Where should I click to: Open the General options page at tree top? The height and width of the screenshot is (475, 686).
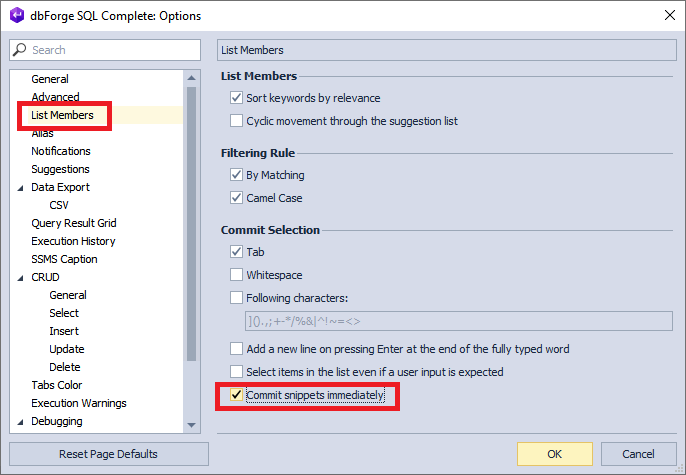(x=50, y=79)
